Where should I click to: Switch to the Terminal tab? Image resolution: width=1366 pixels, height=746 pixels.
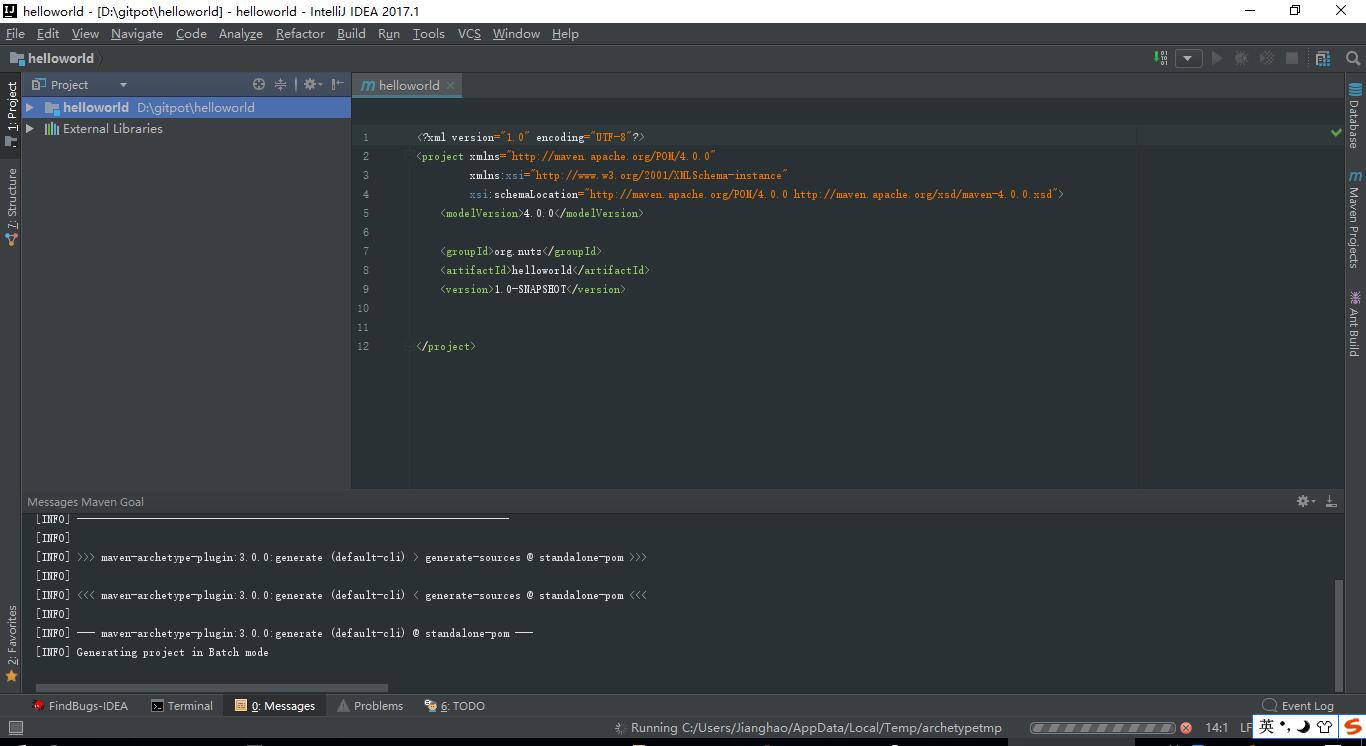click(182, 706)
